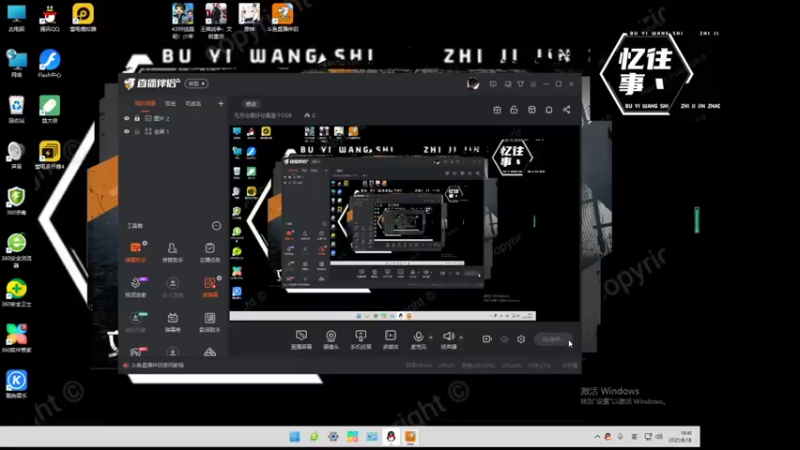Viewport: 800px width, 450px height.
Task: Open the 房管助手 tool
Action: [172, 252]
